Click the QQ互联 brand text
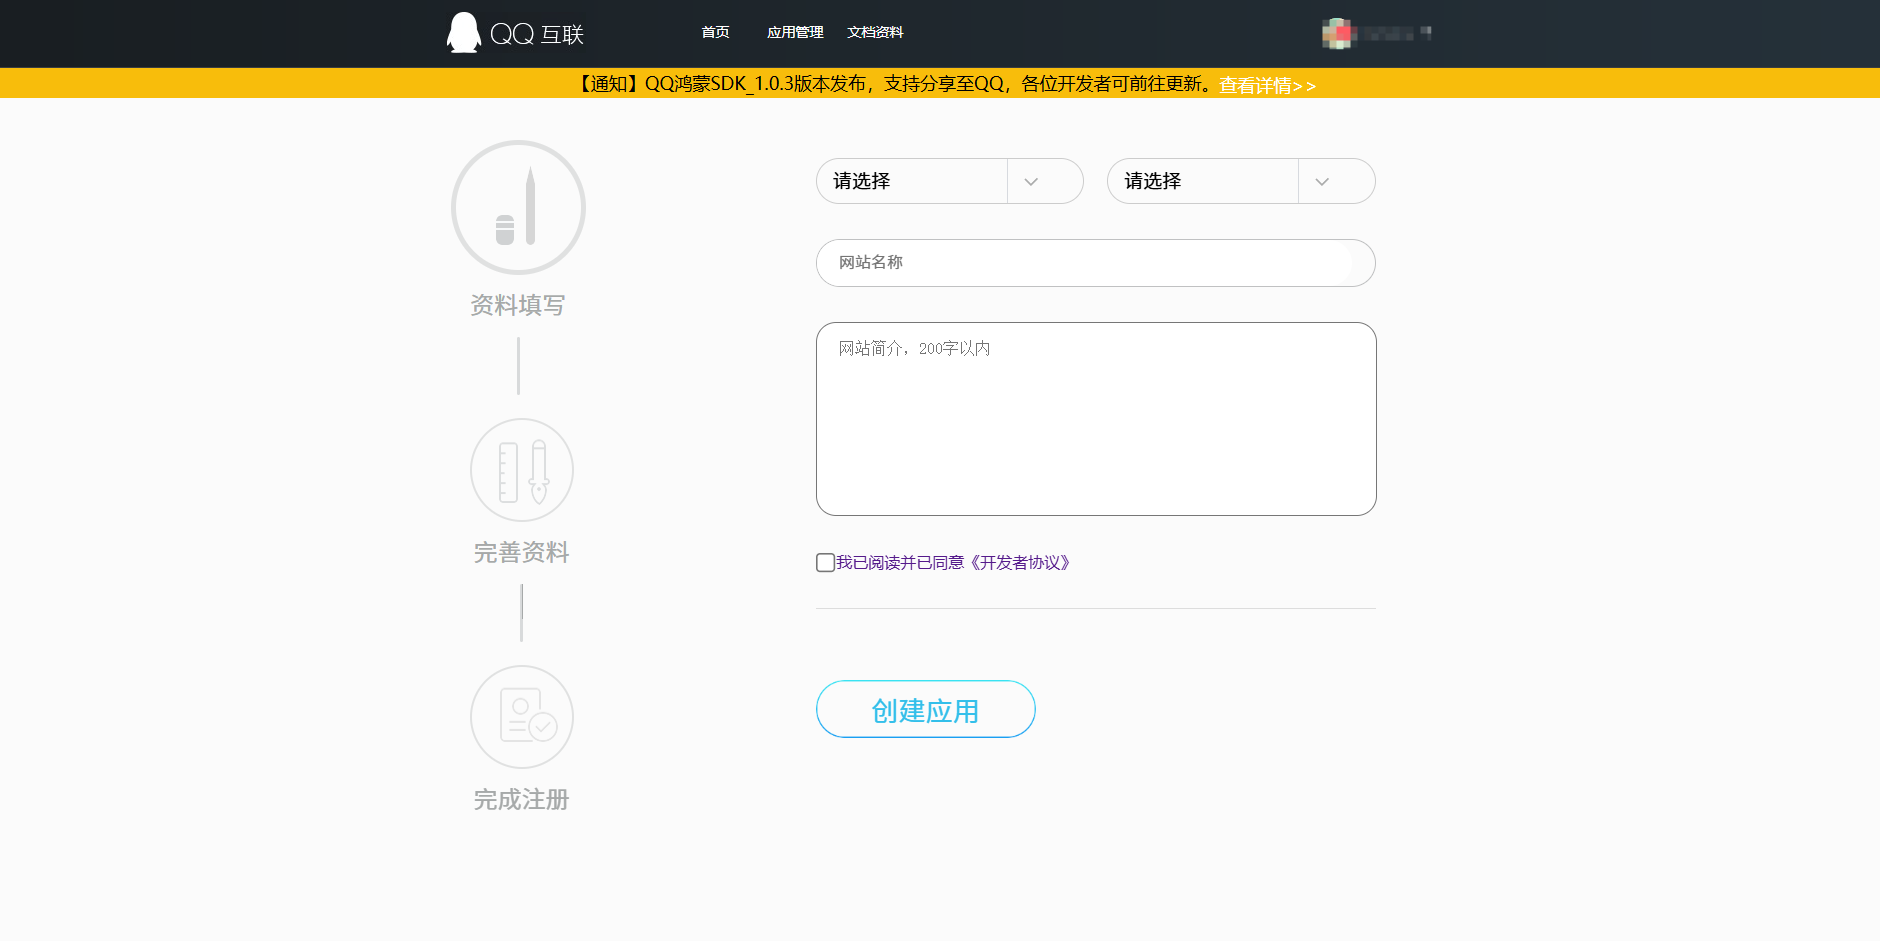This screenshot has height=941, width=1880. point(537,34)
